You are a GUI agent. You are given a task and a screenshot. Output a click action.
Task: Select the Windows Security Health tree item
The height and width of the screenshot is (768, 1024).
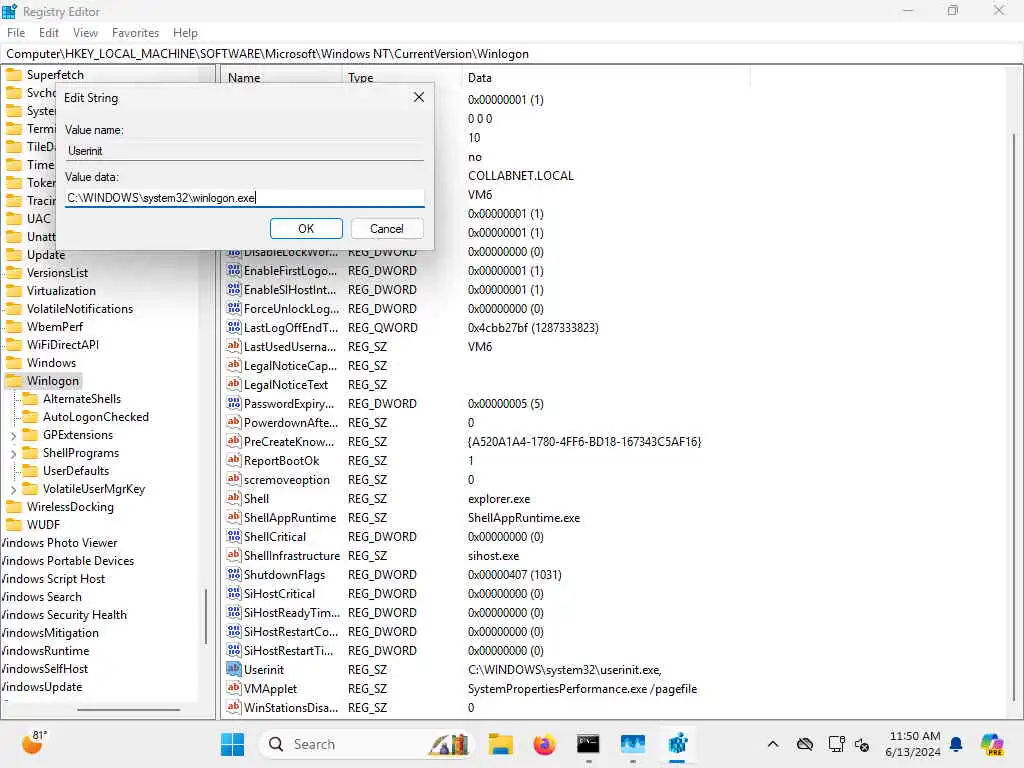64,615
